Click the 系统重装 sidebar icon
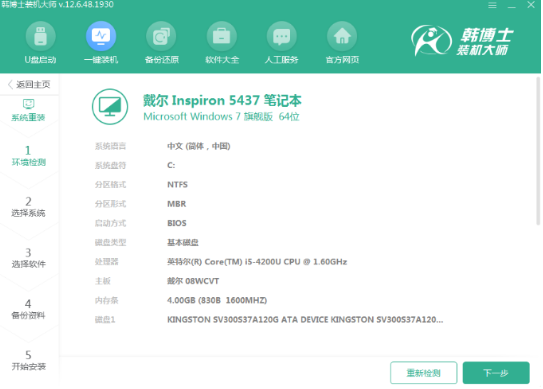Viewport: 543px width, 389px height. 28,104
